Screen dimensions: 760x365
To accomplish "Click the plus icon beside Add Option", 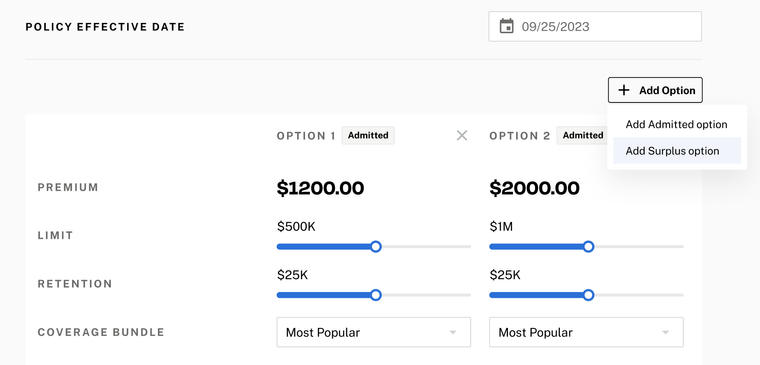I will pos(624,90).
